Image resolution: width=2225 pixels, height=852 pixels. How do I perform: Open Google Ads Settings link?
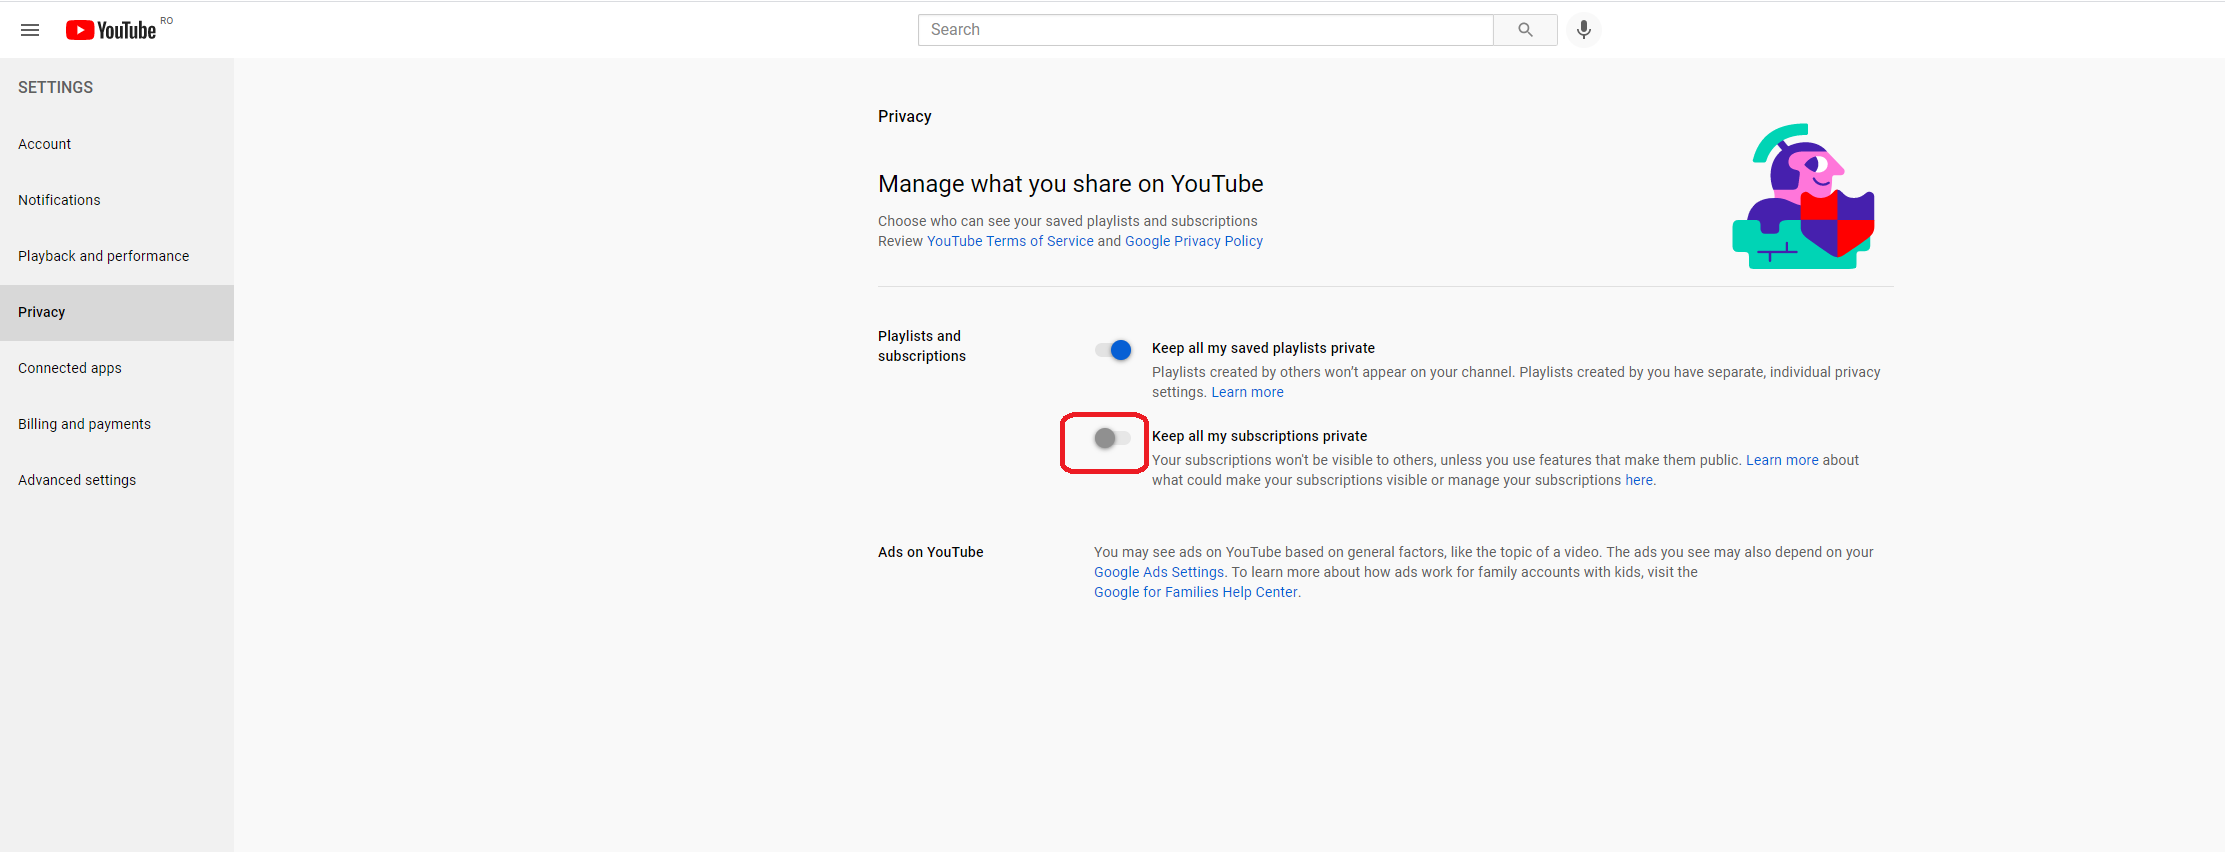click(x=1158, y=572)
